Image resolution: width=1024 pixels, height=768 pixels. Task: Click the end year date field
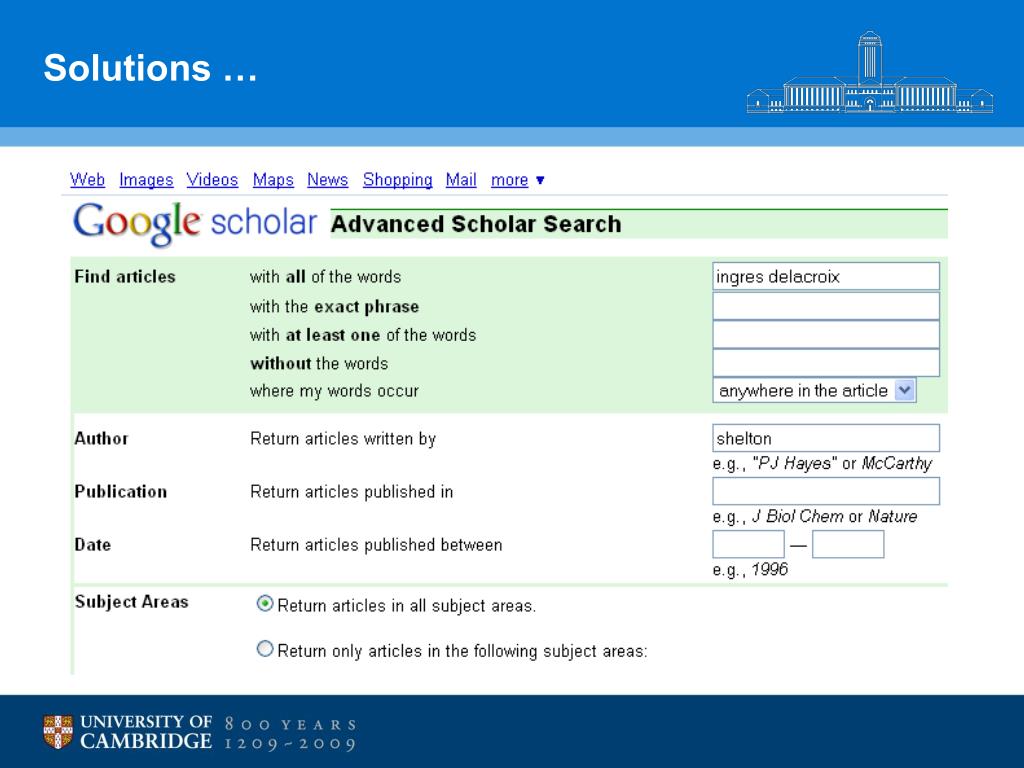click(x=848, y=544)
